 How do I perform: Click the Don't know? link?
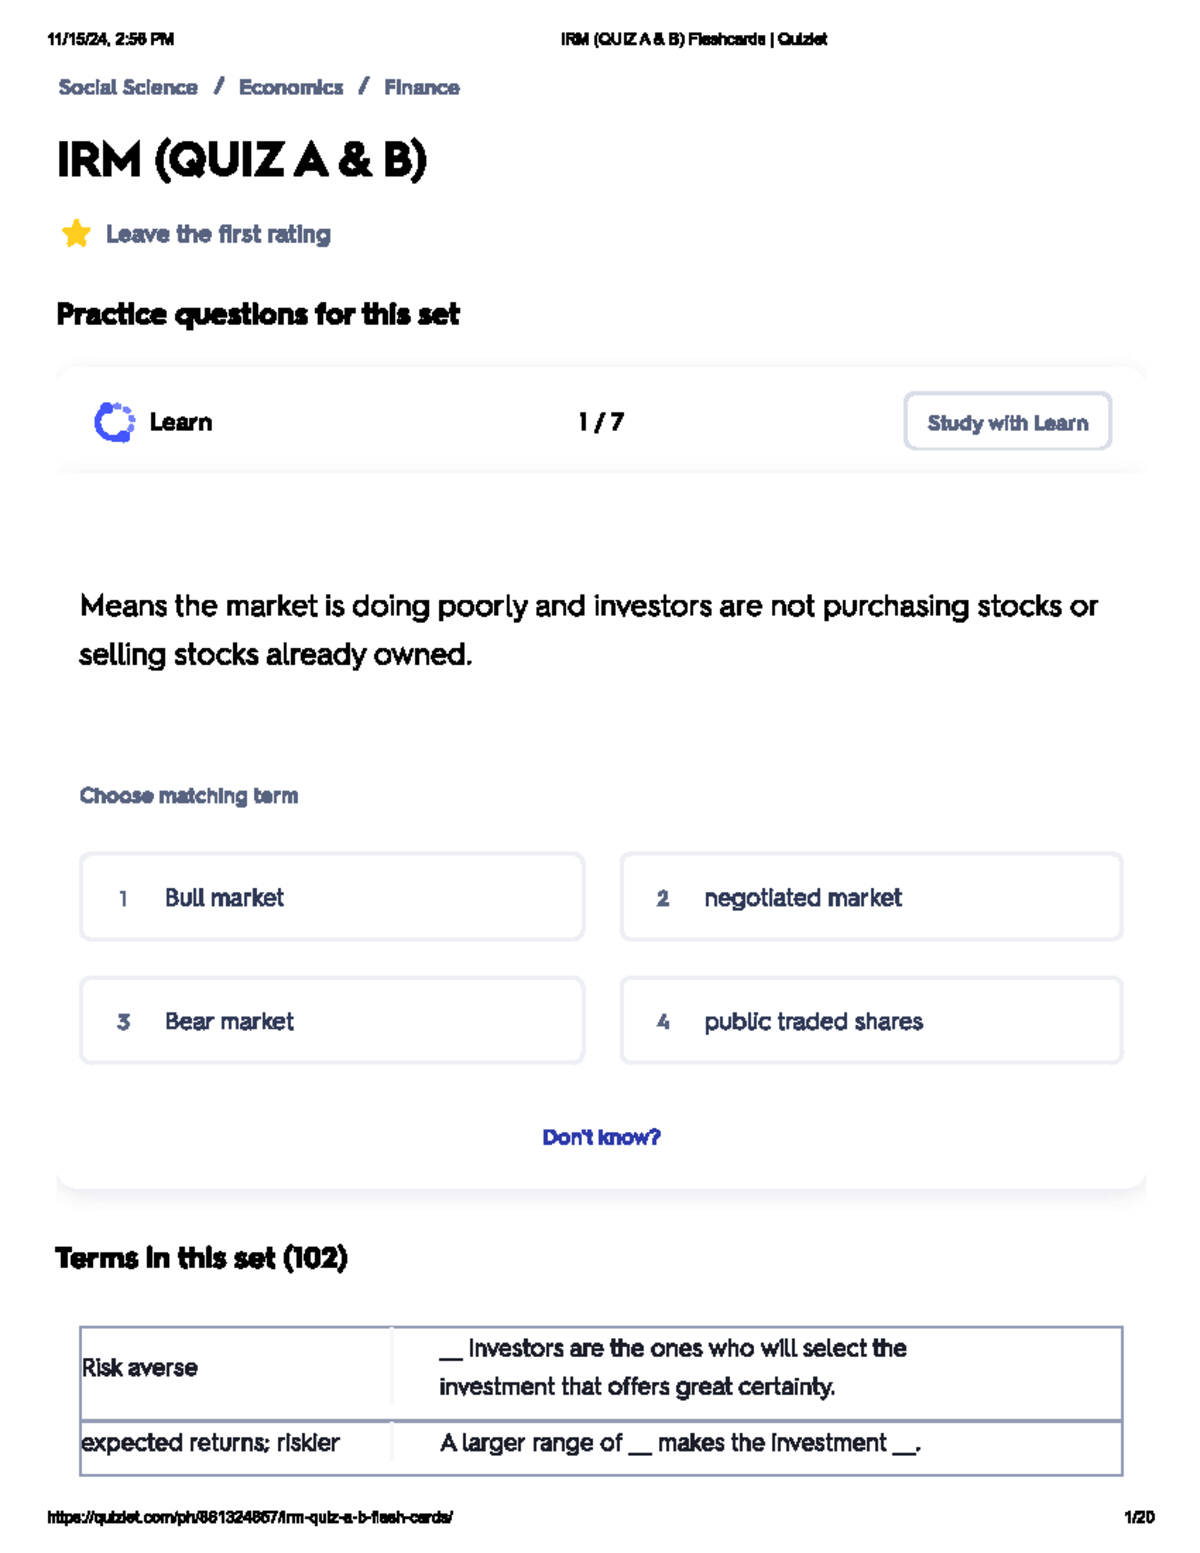[601, 1137]
